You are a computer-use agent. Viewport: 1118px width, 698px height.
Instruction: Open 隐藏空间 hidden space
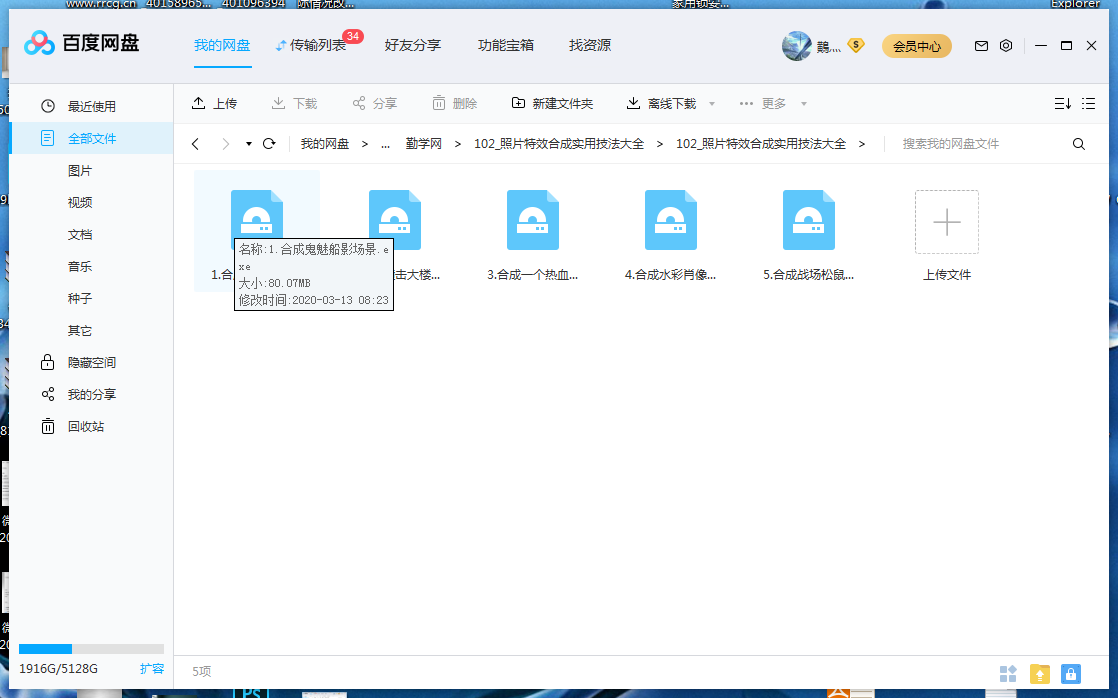[x=91, y=362]
